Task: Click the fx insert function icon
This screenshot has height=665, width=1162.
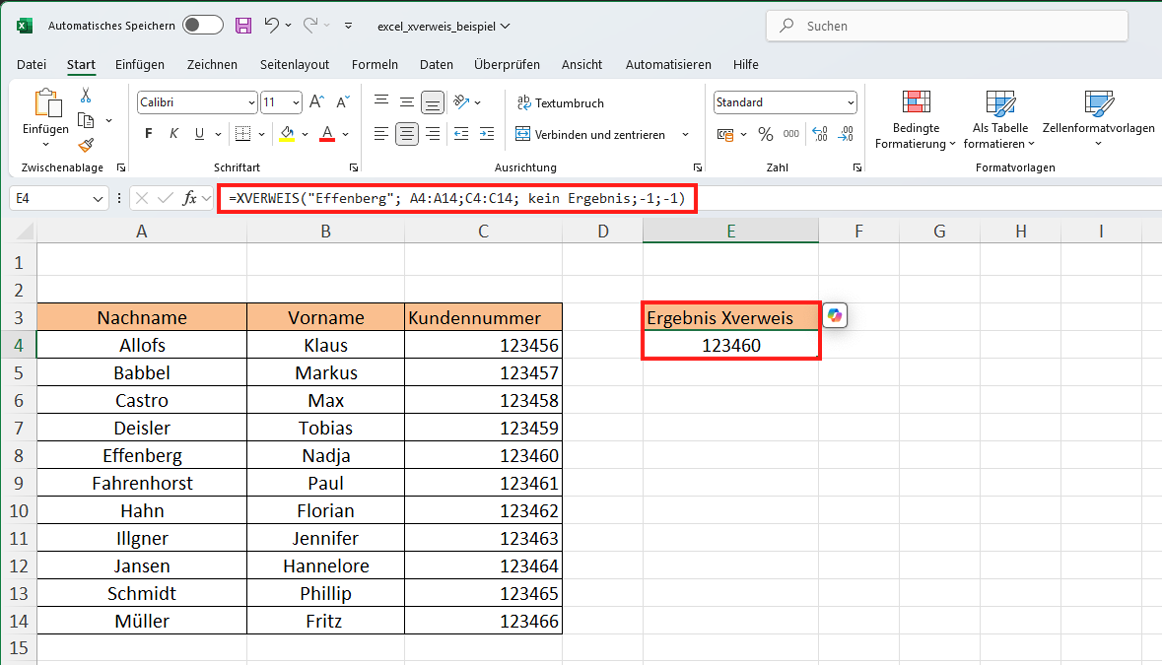Action: pos(190,198)
